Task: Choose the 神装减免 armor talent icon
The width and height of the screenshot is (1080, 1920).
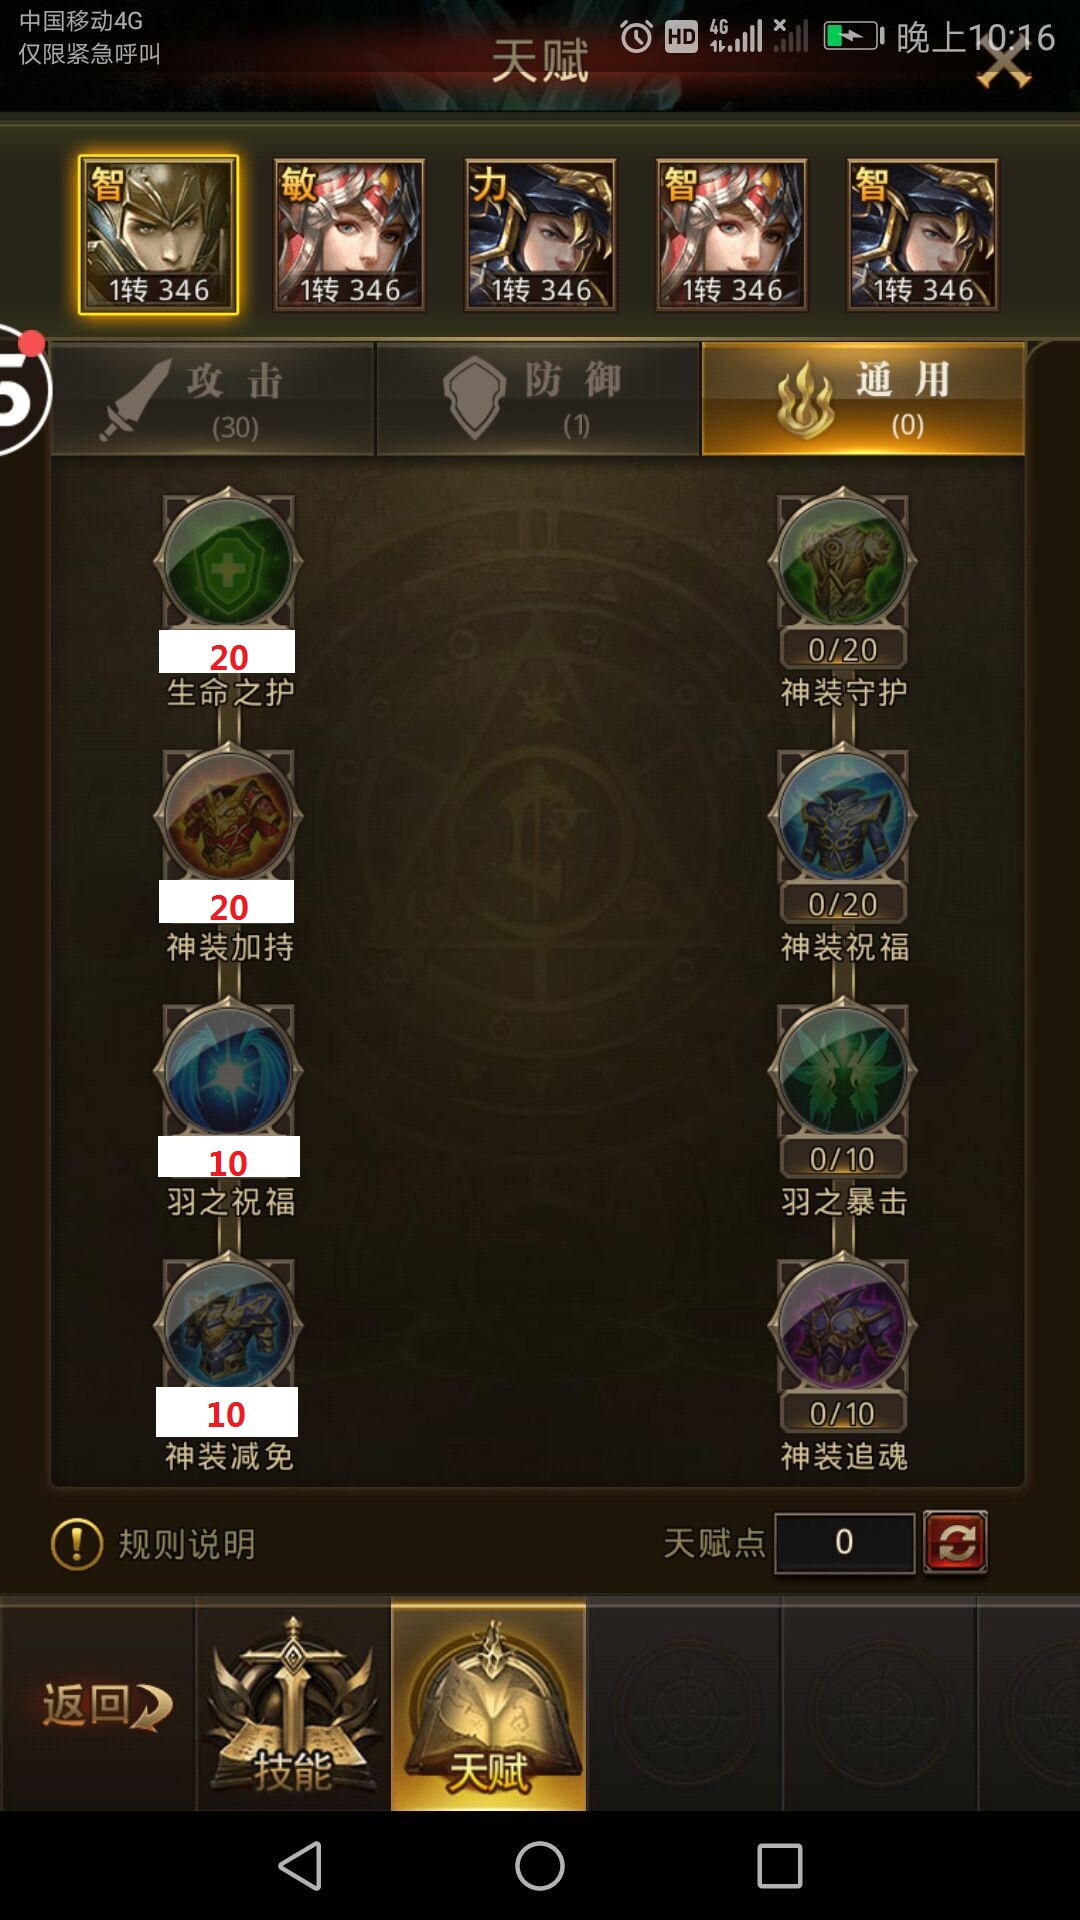Action: click(228, 1327)
